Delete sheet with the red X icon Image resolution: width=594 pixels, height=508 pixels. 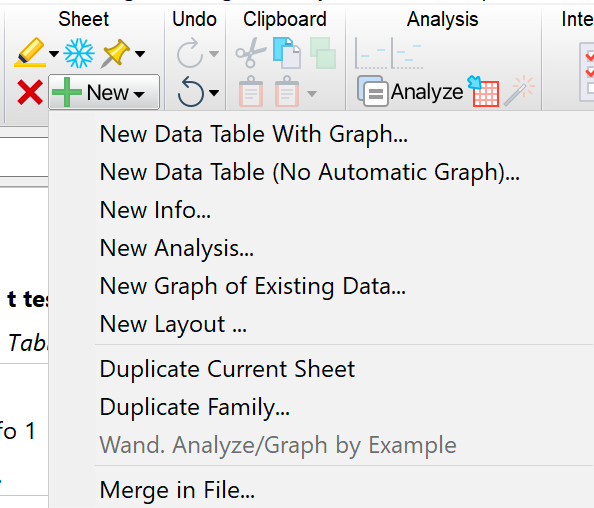30,92
